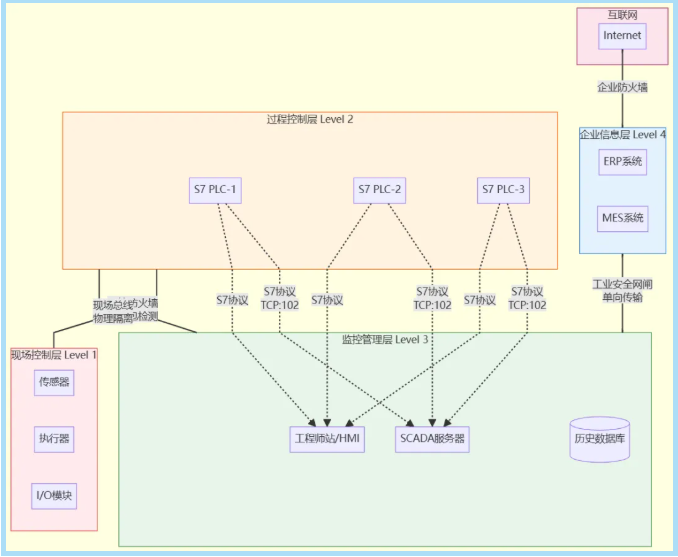
Task: Click the MES系统 node
Action: pos(622,218)
